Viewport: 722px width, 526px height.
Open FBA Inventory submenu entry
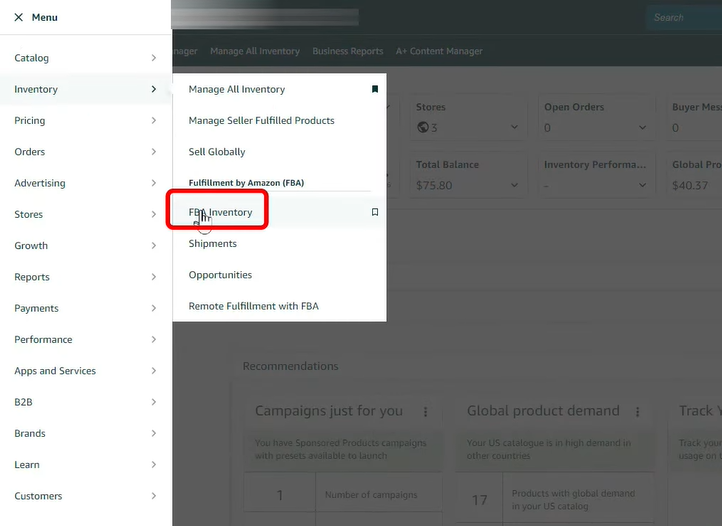click(x=220, y=212)
